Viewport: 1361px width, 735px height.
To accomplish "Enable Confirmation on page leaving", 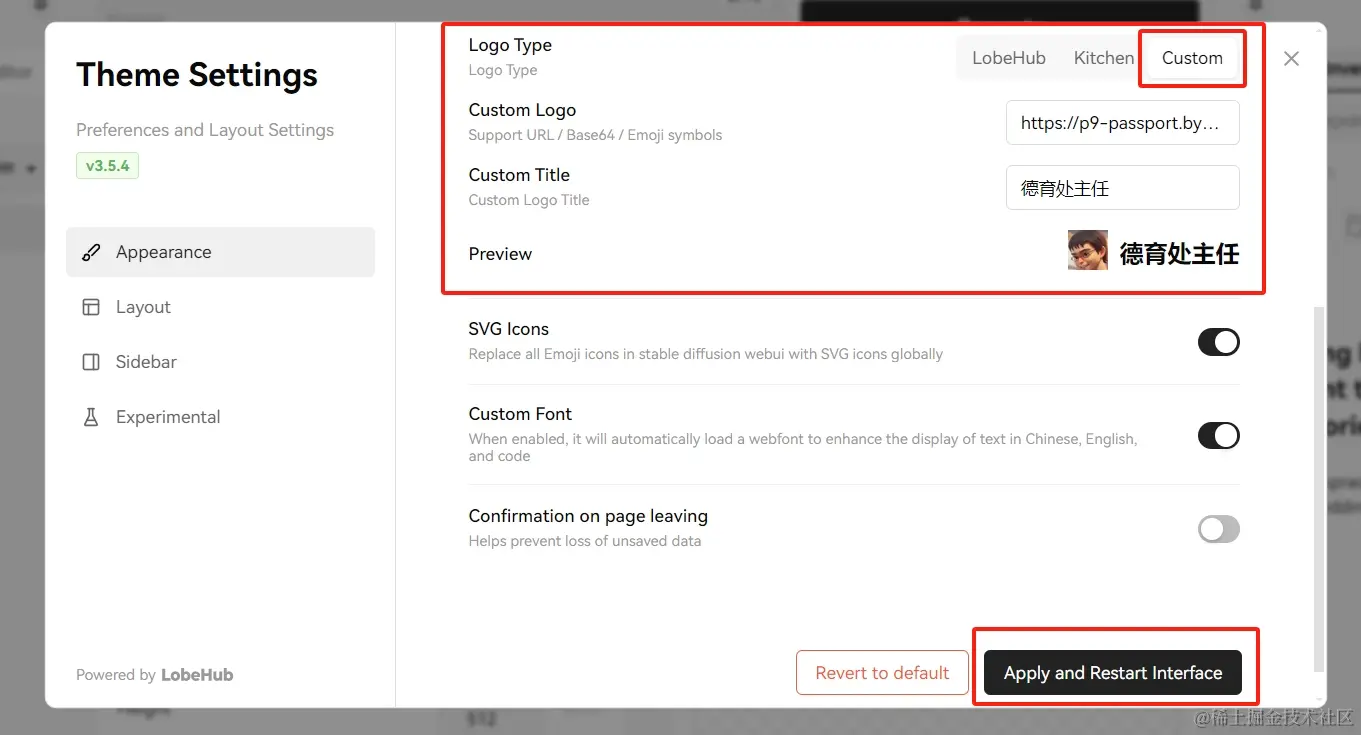I will [1218, 529].
